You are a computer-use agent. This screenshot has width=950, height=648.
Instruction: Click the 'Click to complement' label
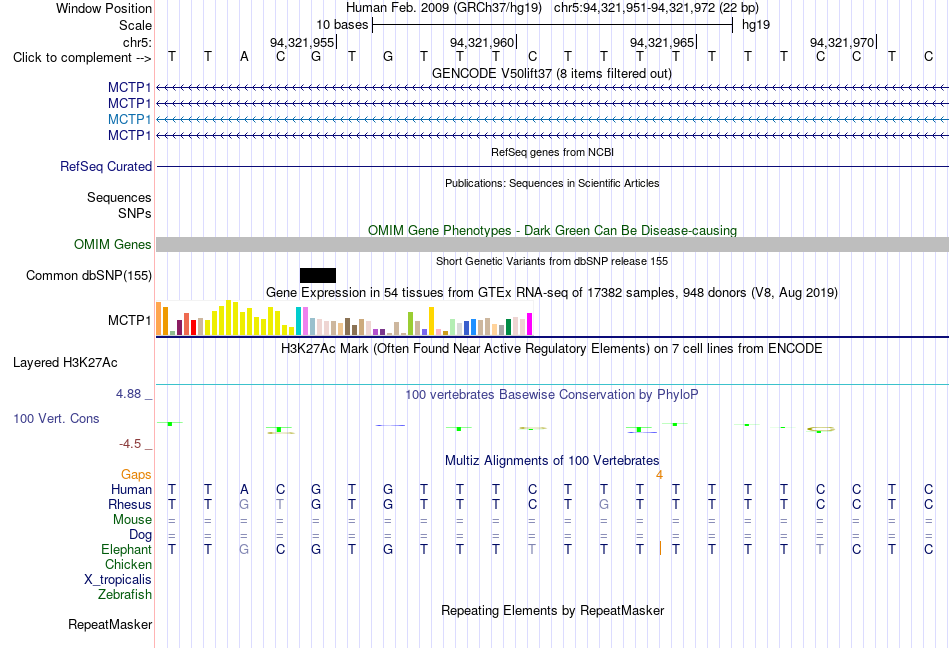pos(82,58)
